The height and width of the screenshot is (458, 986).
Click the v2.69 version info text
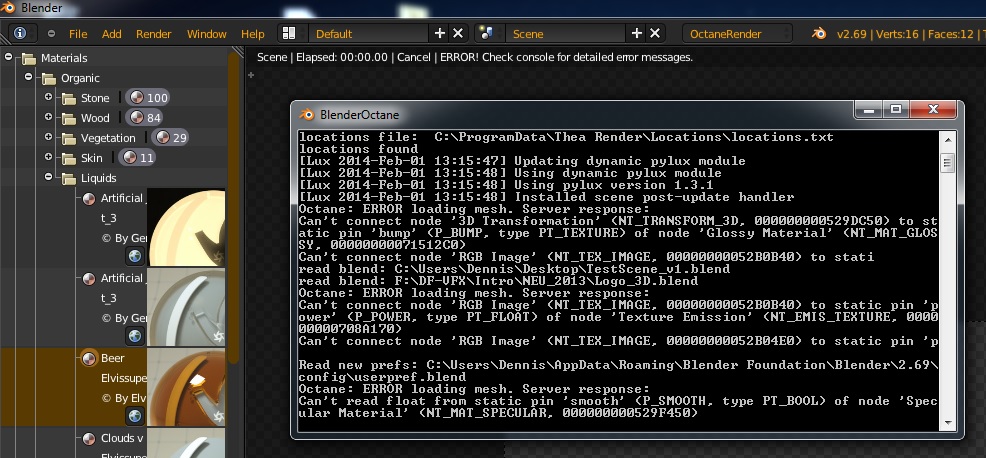tap(852, 34)
